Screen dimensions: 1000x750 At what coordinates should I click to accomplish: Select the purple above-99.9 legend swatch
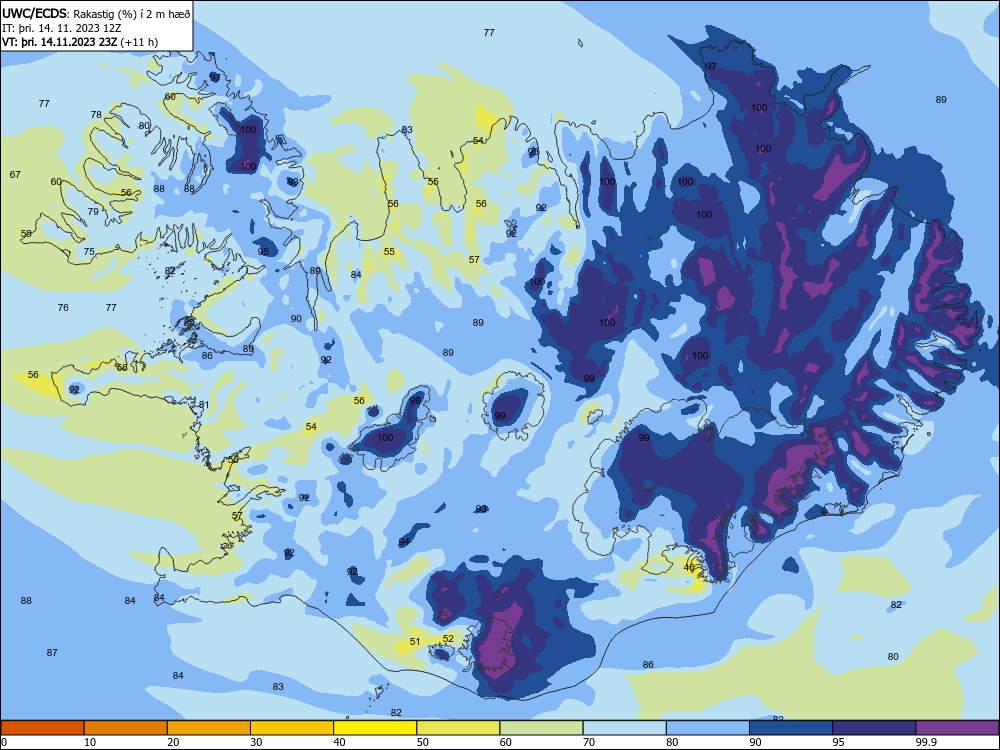tap(957, 728)
